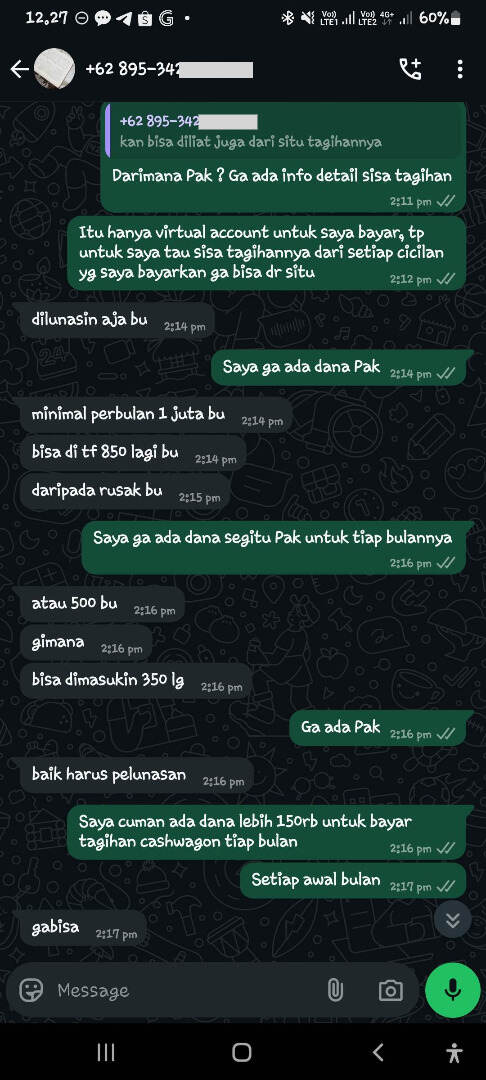Select the 'baik harus pelunasan' message bubble

pyautogui.click(x=136, y=775)
